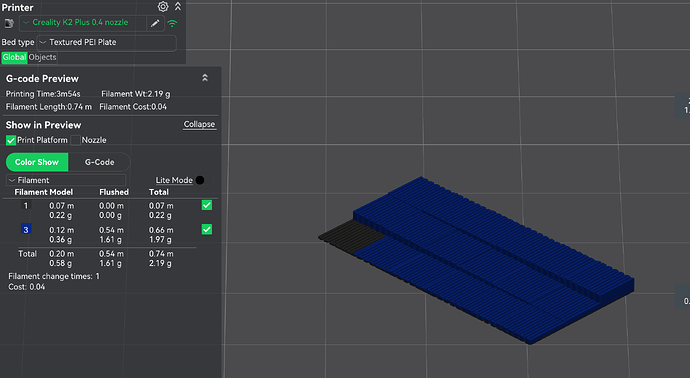Hide filament 3 via its checkbox

click(207, 229)
